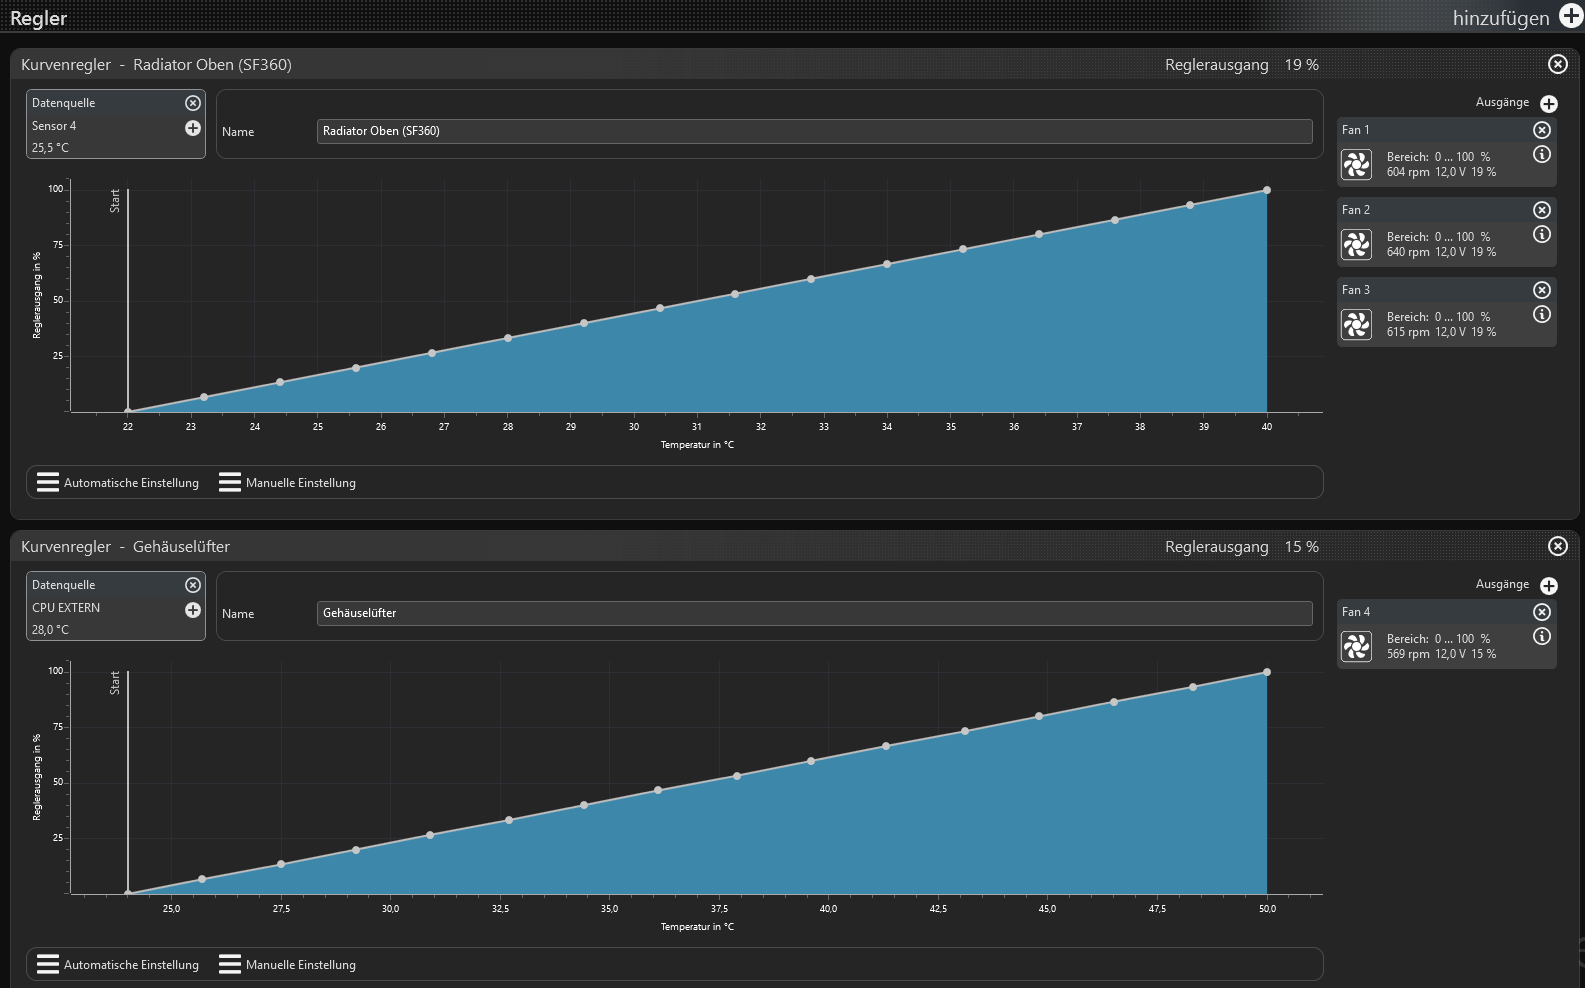Open Automatische Einstellung for Radiator Oben curve
This screenshot has height=988, width=1585.
pyautogui.click(x=118, y=483)
